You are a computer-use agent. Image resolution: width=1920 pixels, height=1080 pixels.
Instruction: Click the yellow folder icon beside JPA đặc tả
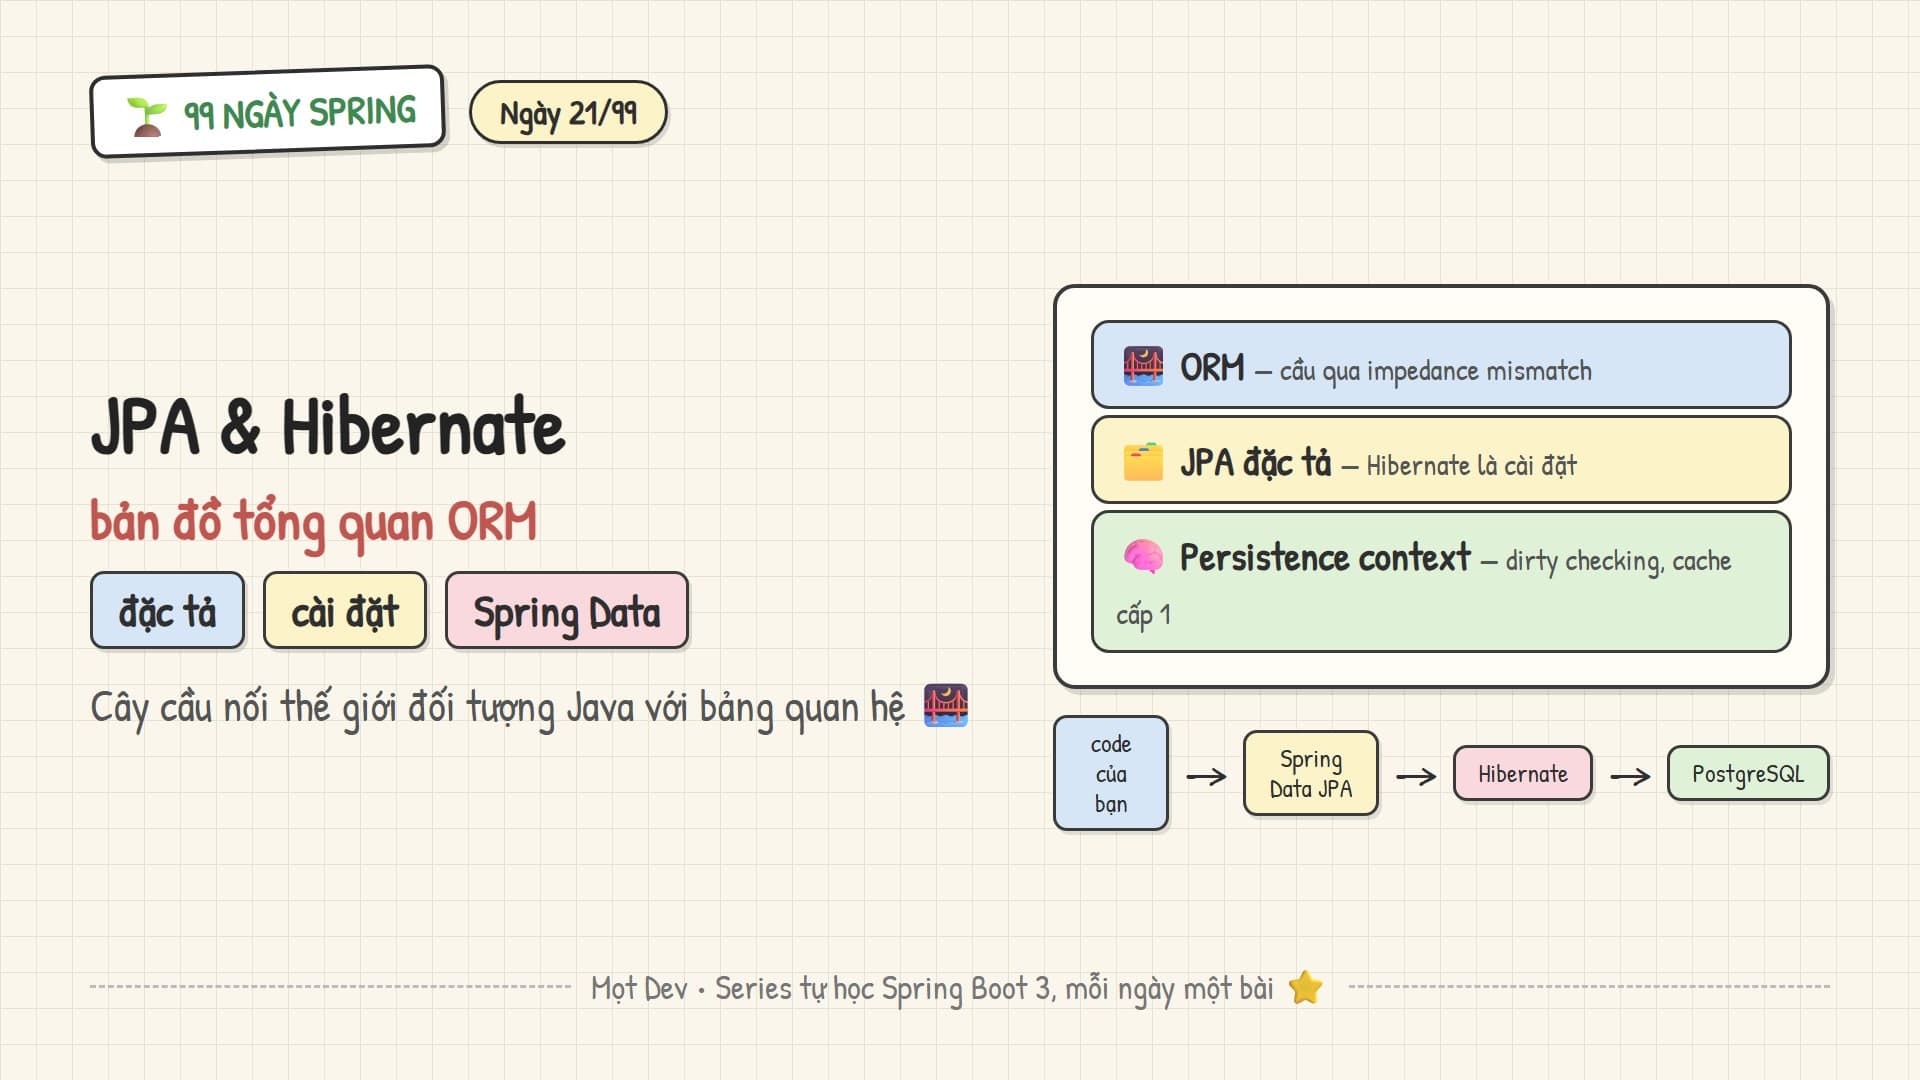coord(1143,462)
